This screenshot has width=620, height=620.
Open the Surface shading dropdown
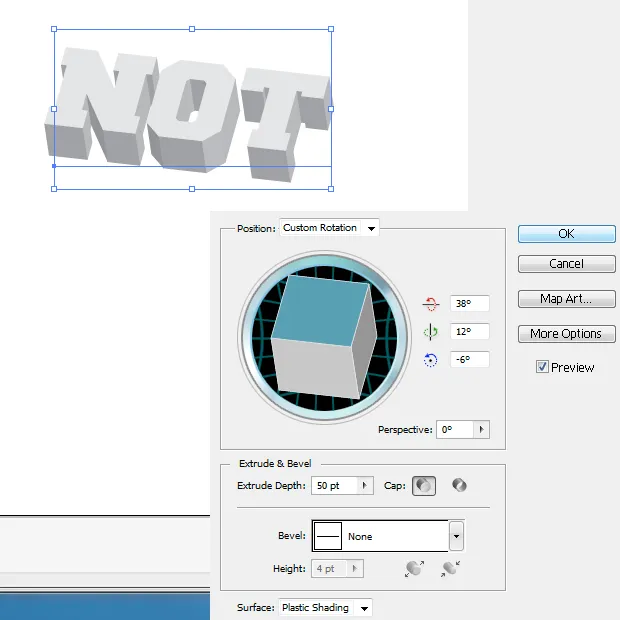click(364, 608)
